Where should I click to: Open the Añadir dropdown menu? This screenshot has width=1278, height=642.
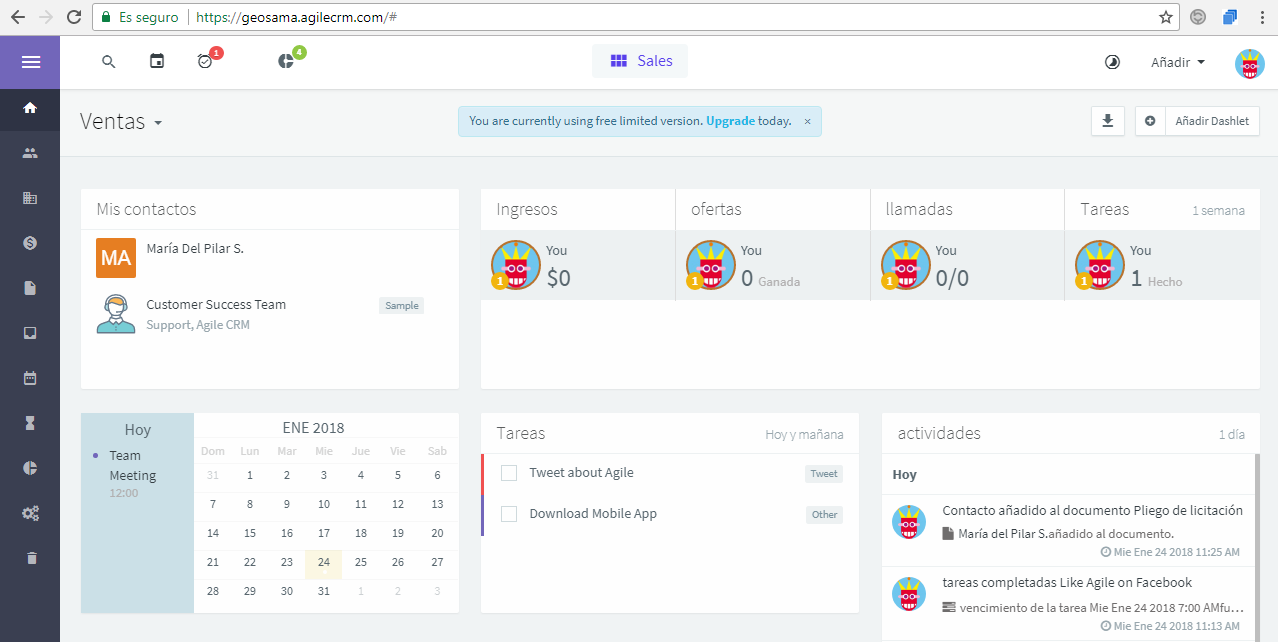click(1178, 62)
